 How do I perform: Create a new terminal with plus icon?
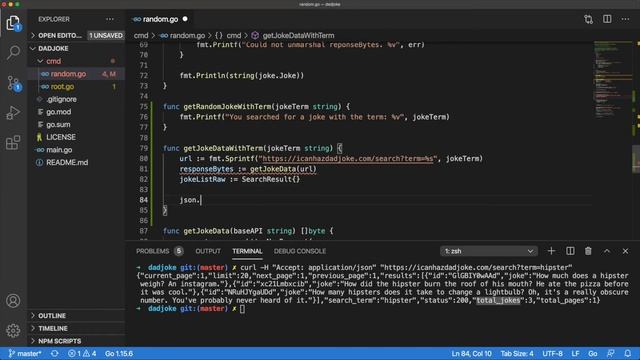tap(551, 251)
